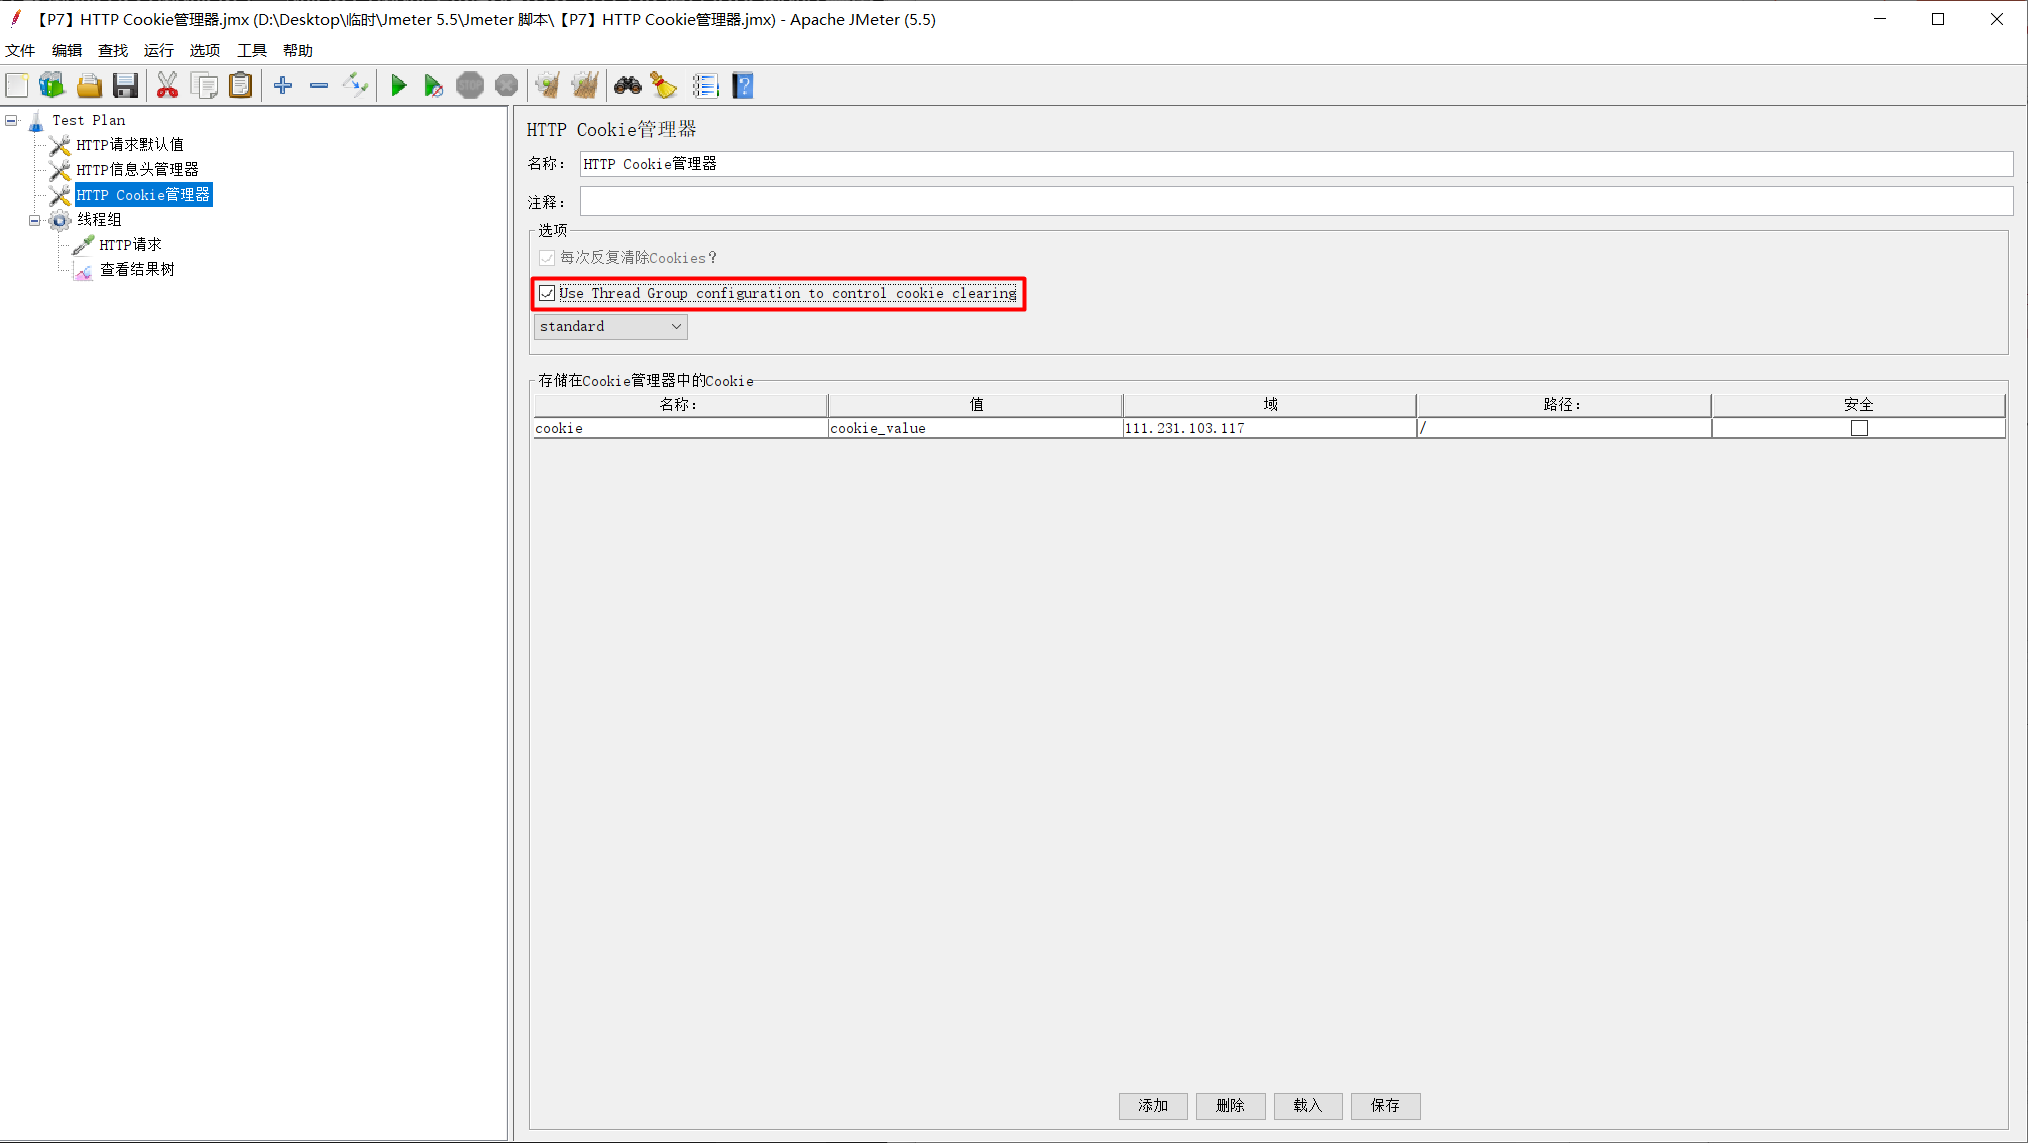Screen dimensions: 2028x1143
Task: Open the 选项 menu
Action: click(x=204, y=50)
